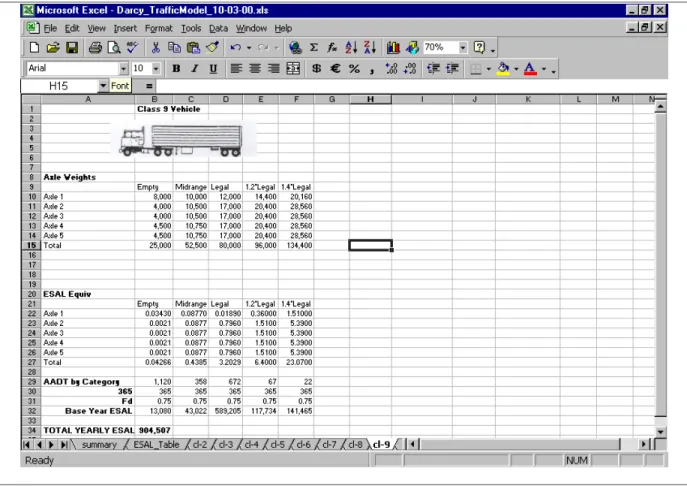Viewport: 687px width, 486px height.
Task: Open the Format menu
Action: click(x=159, y=28)
